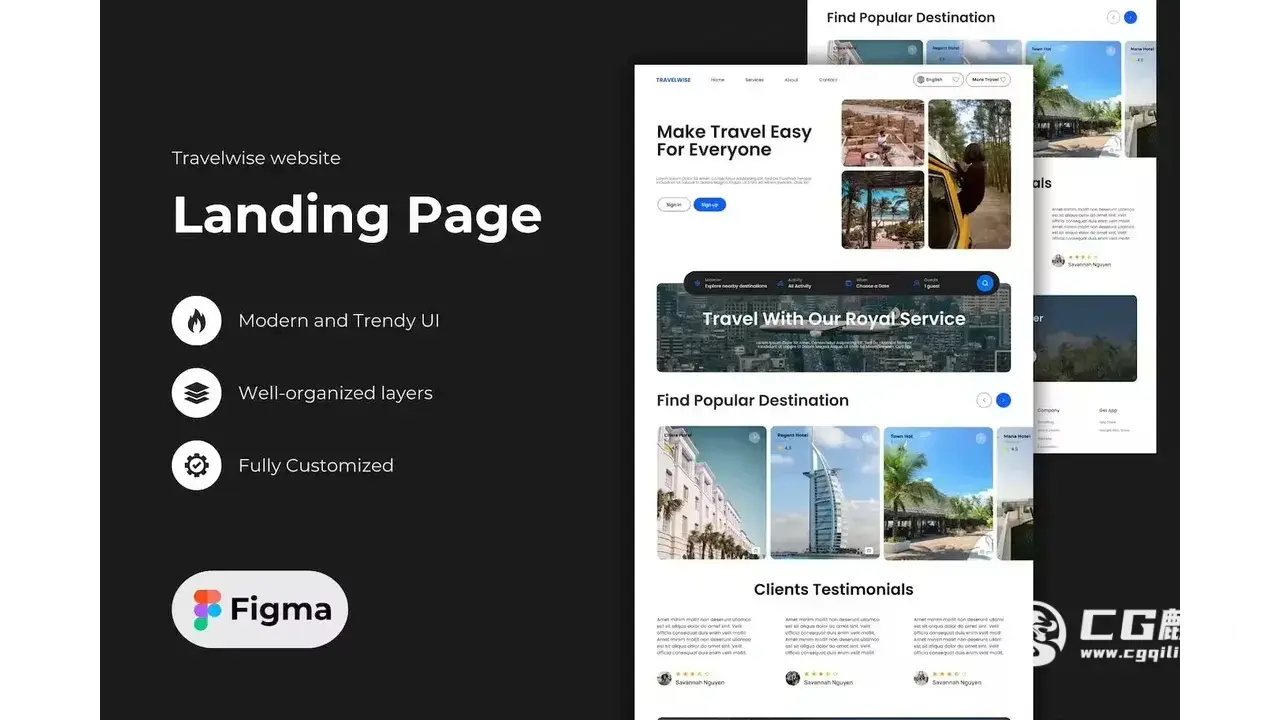Click the calendar icon beside Choose a Date
This screenshot has width=1280, height=720.
(x=848, y=283)
